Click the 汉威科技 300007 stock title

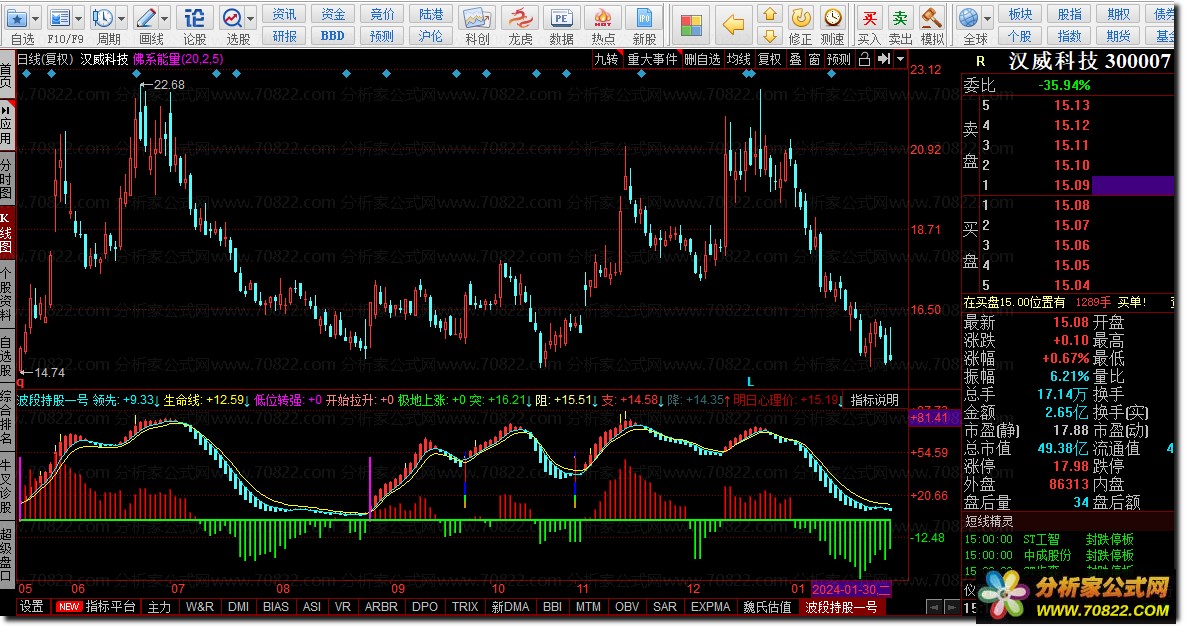tap(1089, 61)
